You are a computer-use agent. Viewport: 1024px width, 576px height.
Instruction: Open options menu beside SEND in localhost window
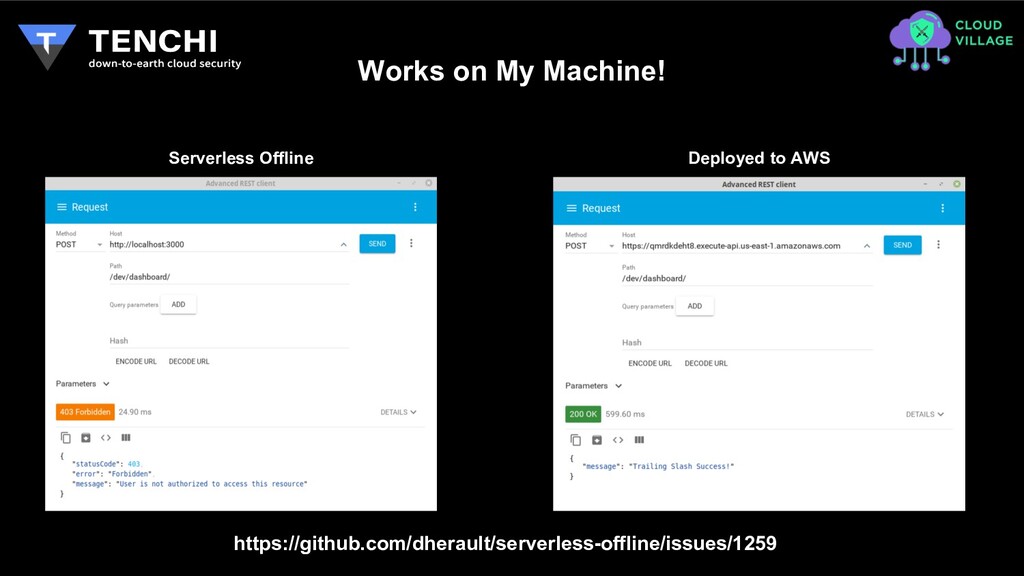click(x=411, y=244)
